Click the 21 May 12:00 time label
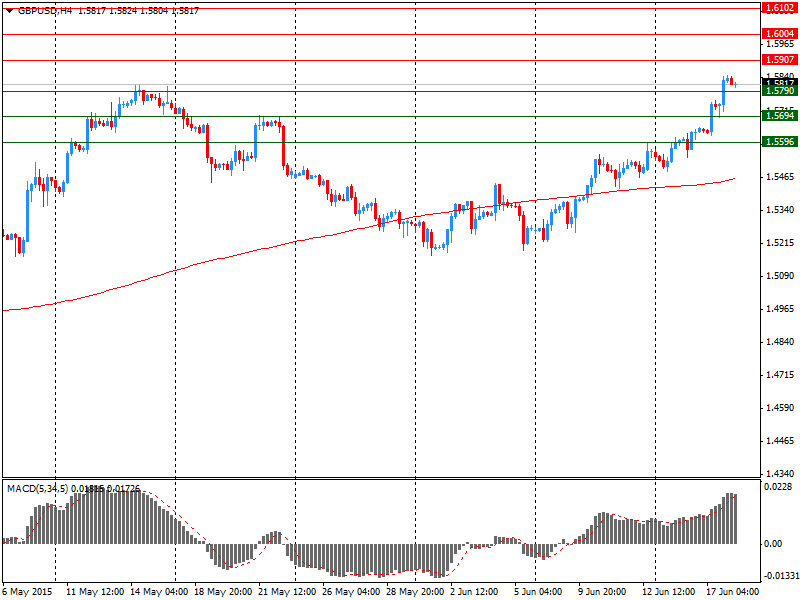This screenshot has width=800, height=600. pos(287,592)
